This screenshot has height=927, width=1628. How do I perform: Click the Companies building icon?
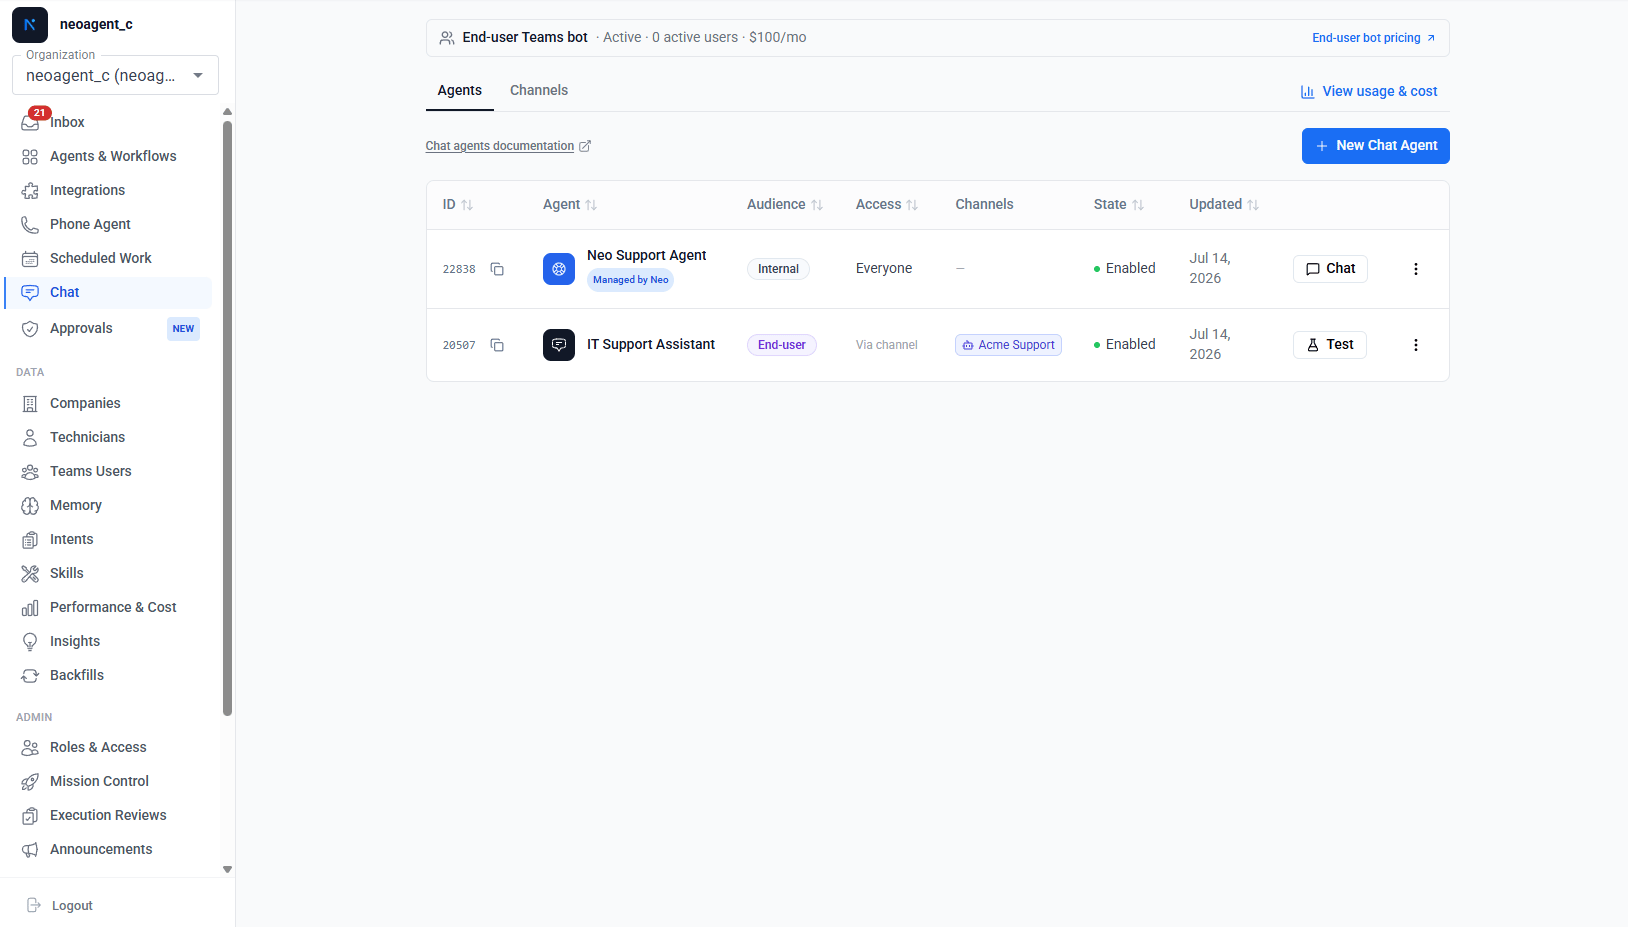click(x=30, y=404)
